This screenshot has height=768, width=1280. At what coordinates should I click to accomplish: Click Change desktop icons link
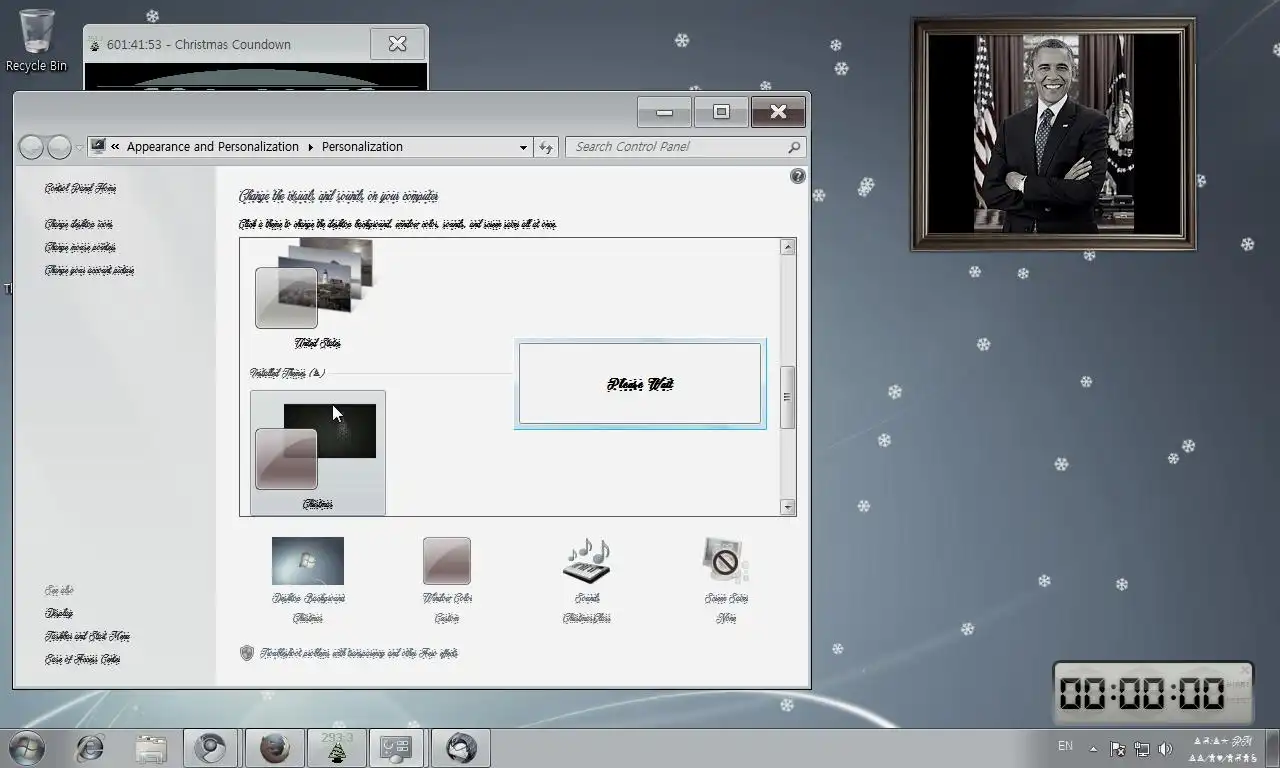pos(79,224)
